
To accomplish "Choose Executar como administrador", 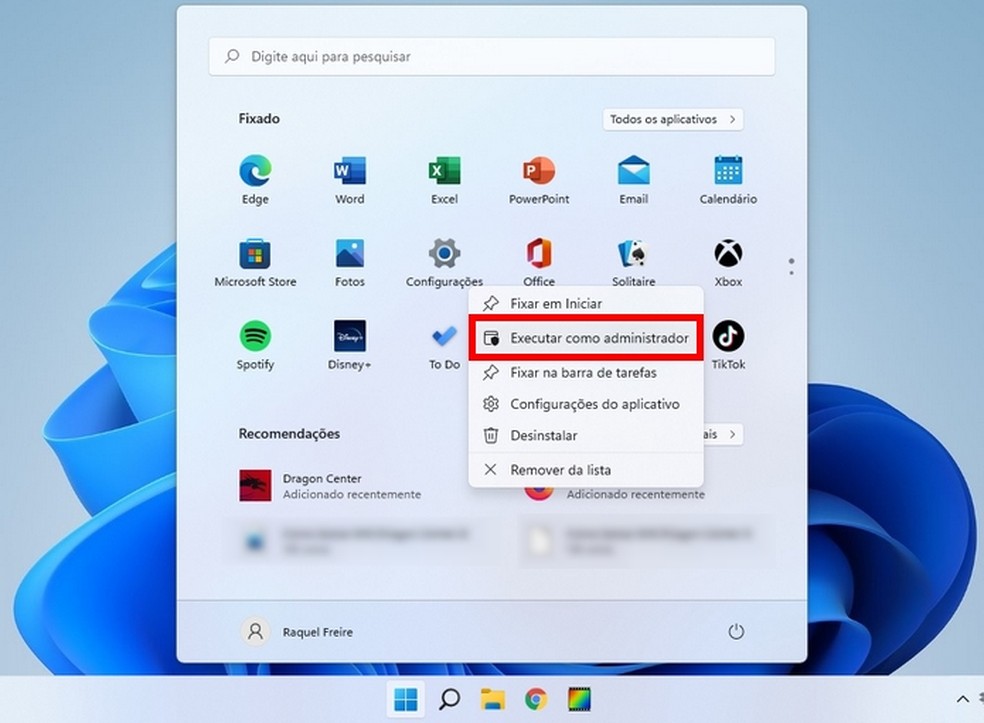I will pyautogui.click(x=586, y=338).
